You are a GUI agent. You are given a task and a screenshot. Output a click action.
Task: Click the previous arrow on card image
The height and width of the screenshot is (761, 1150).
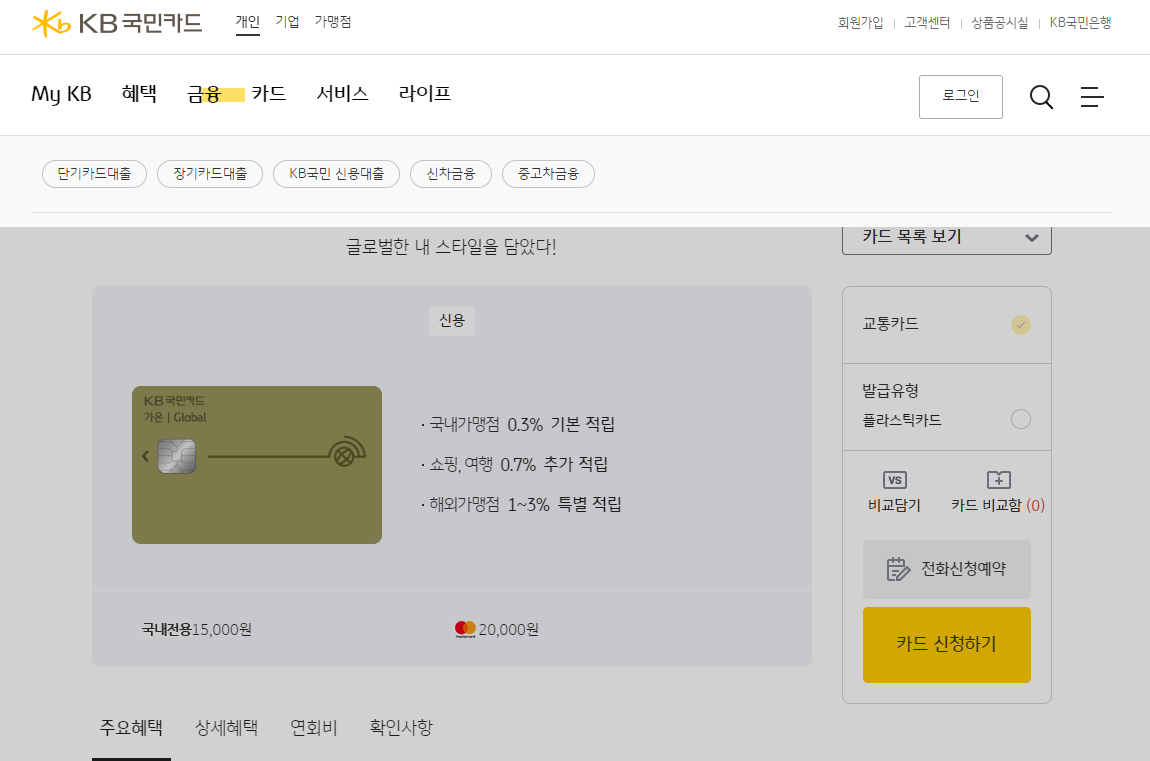145,456
